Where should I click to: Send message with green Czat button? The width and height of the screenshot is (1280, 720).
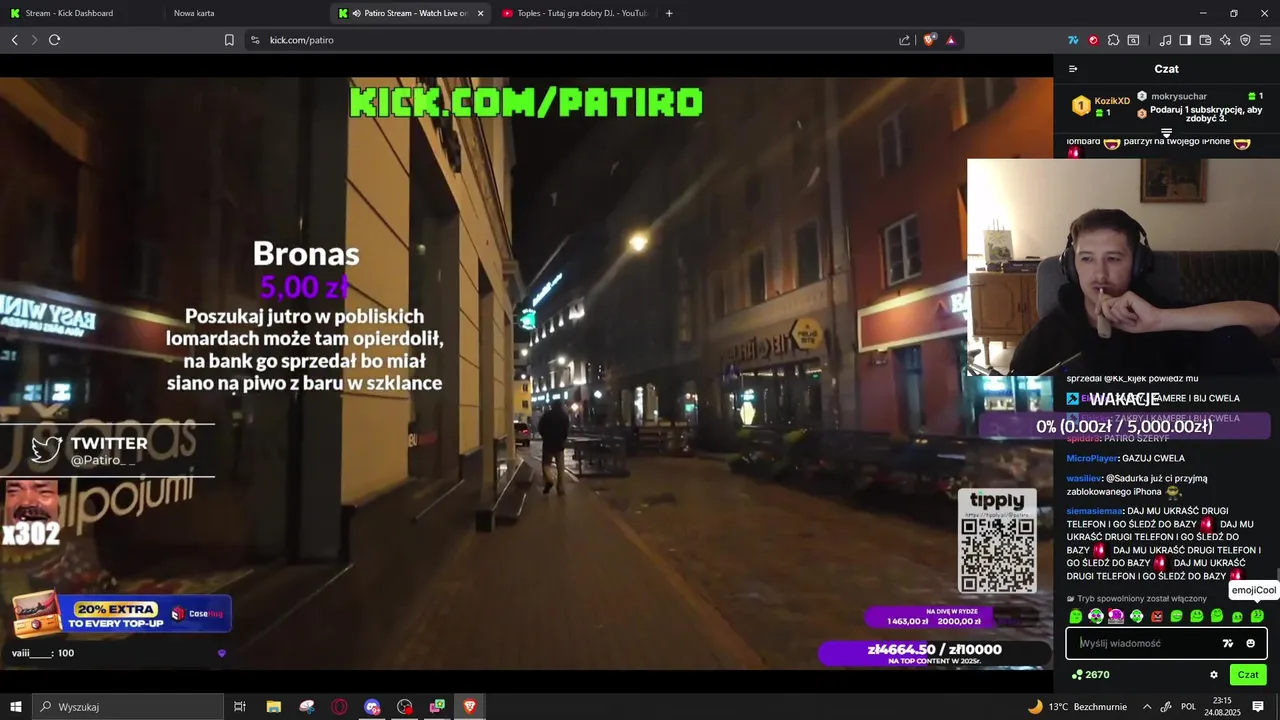click(x=1248, y=675)
